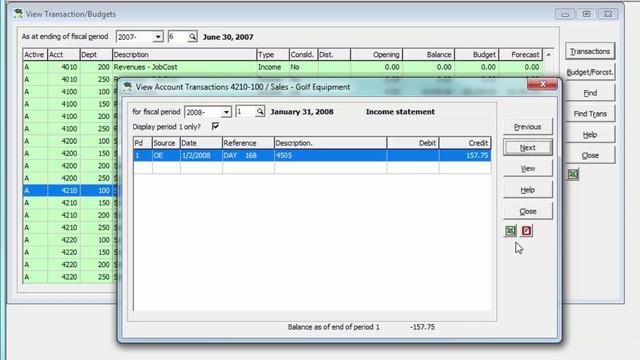Click the Credit column header
The image size is (640, 360).
pos(465,143)
